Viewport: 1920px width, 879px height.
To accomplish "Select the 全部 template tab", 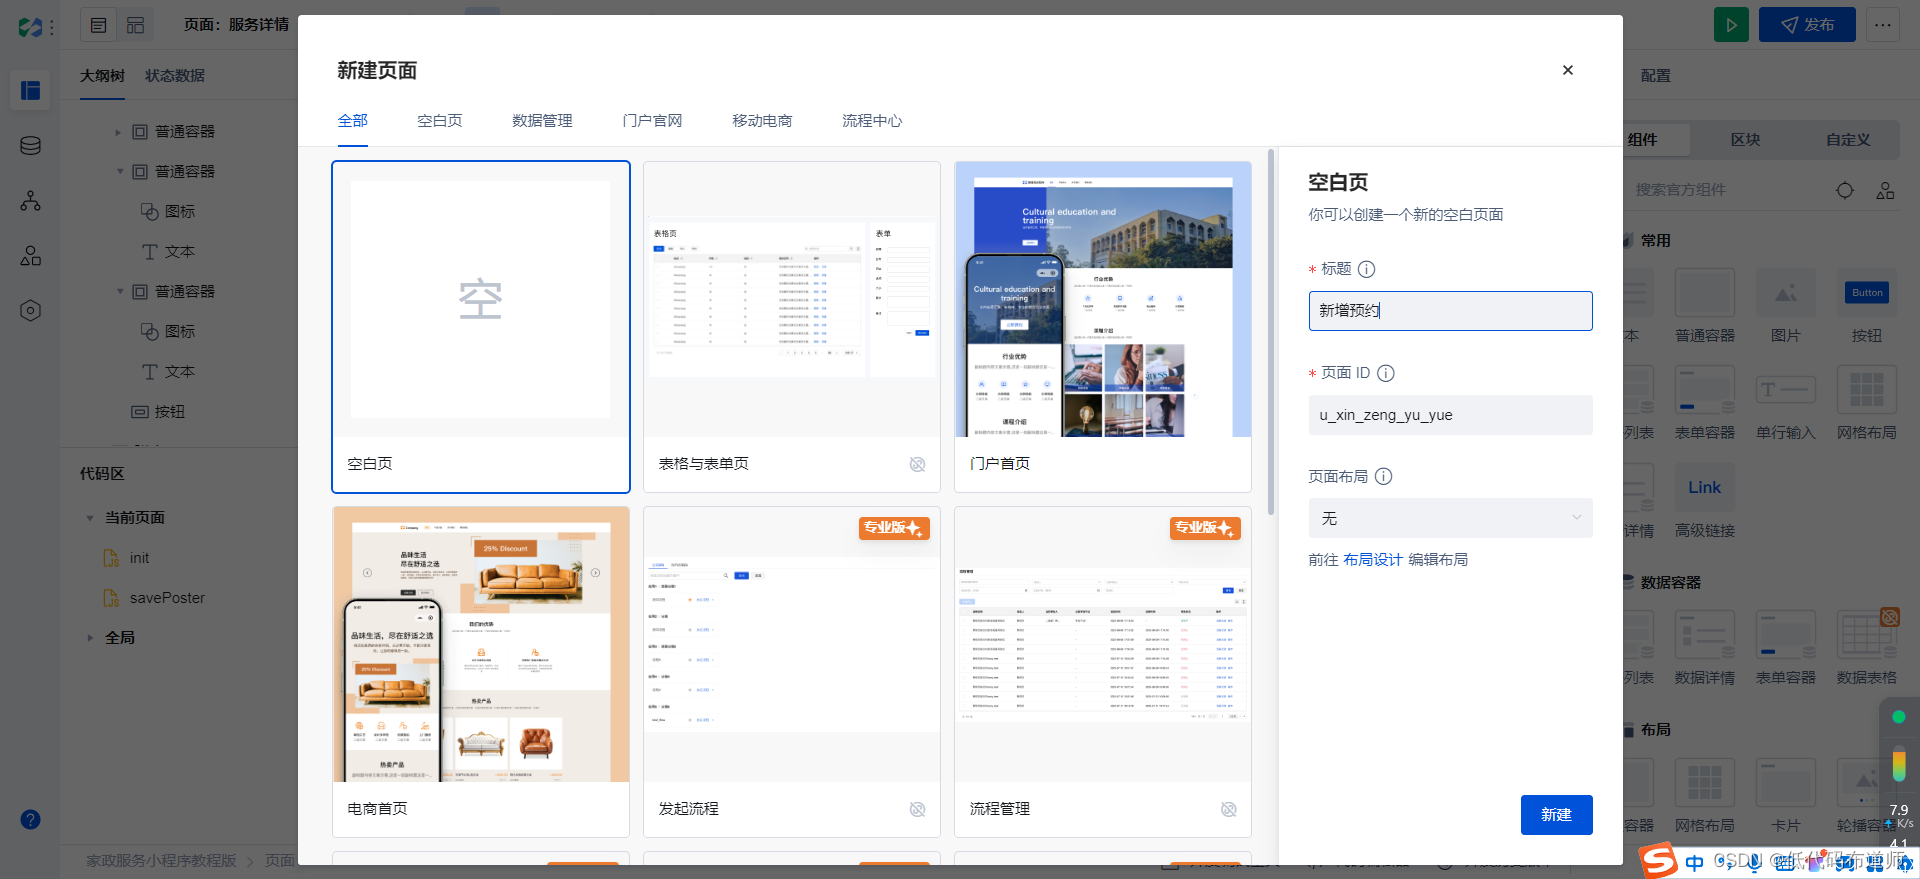I will coord(353,121).
